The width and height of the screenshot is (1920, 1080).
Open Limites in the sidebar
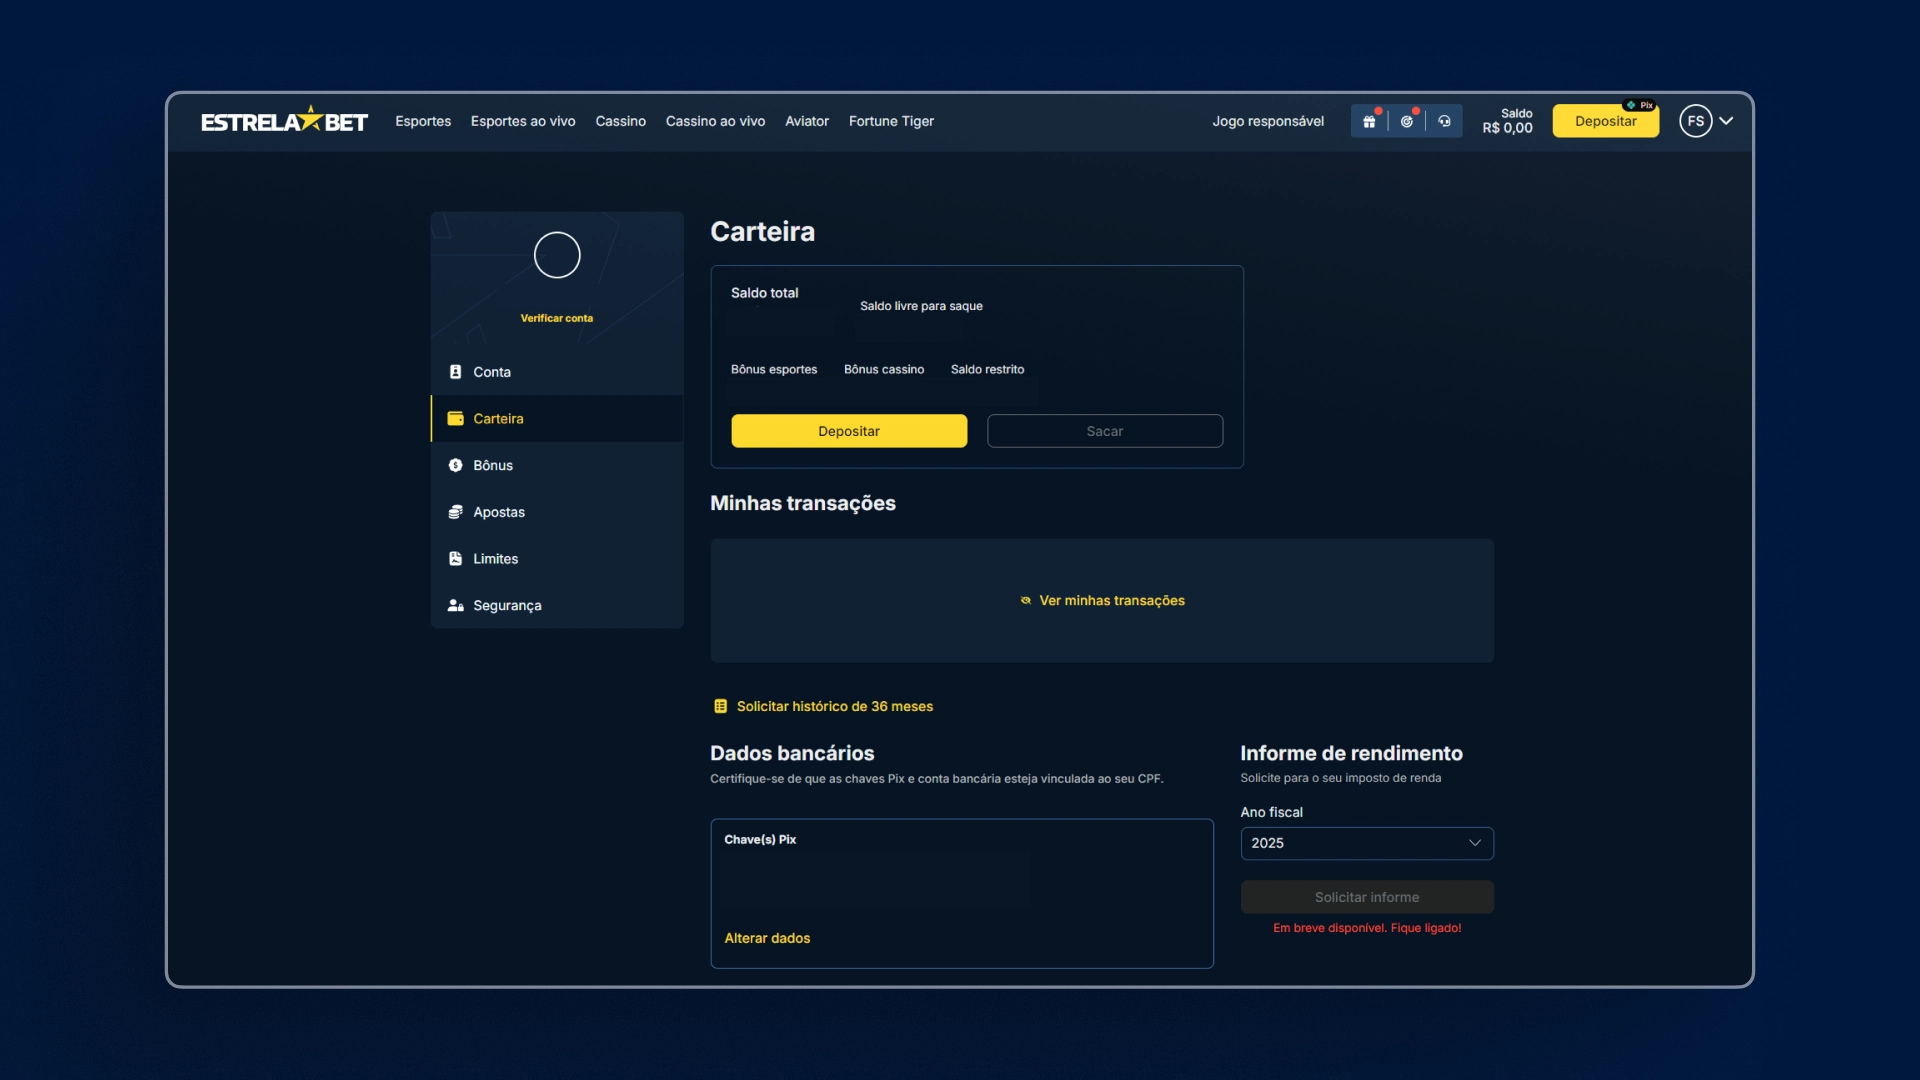[495, 559]
